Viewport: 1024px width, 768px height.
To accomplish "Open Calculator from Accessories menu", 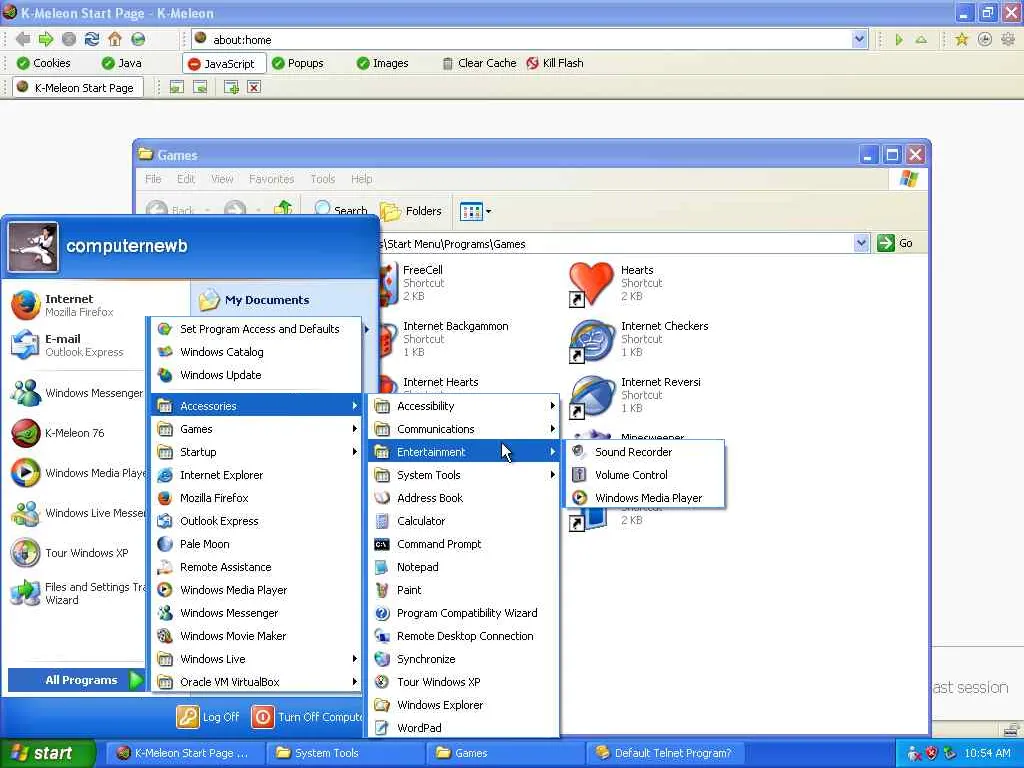I will pyautogui.click(x=464, y=520).
